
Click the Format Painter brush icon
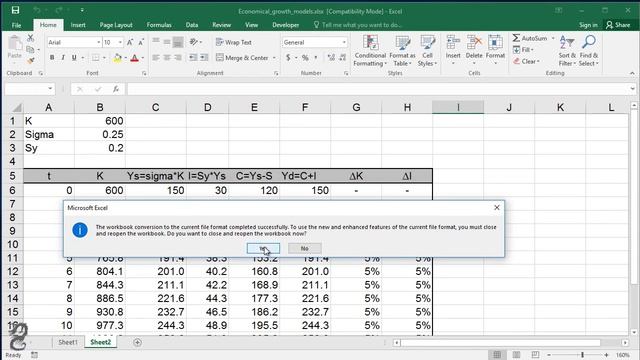point(31,61)
